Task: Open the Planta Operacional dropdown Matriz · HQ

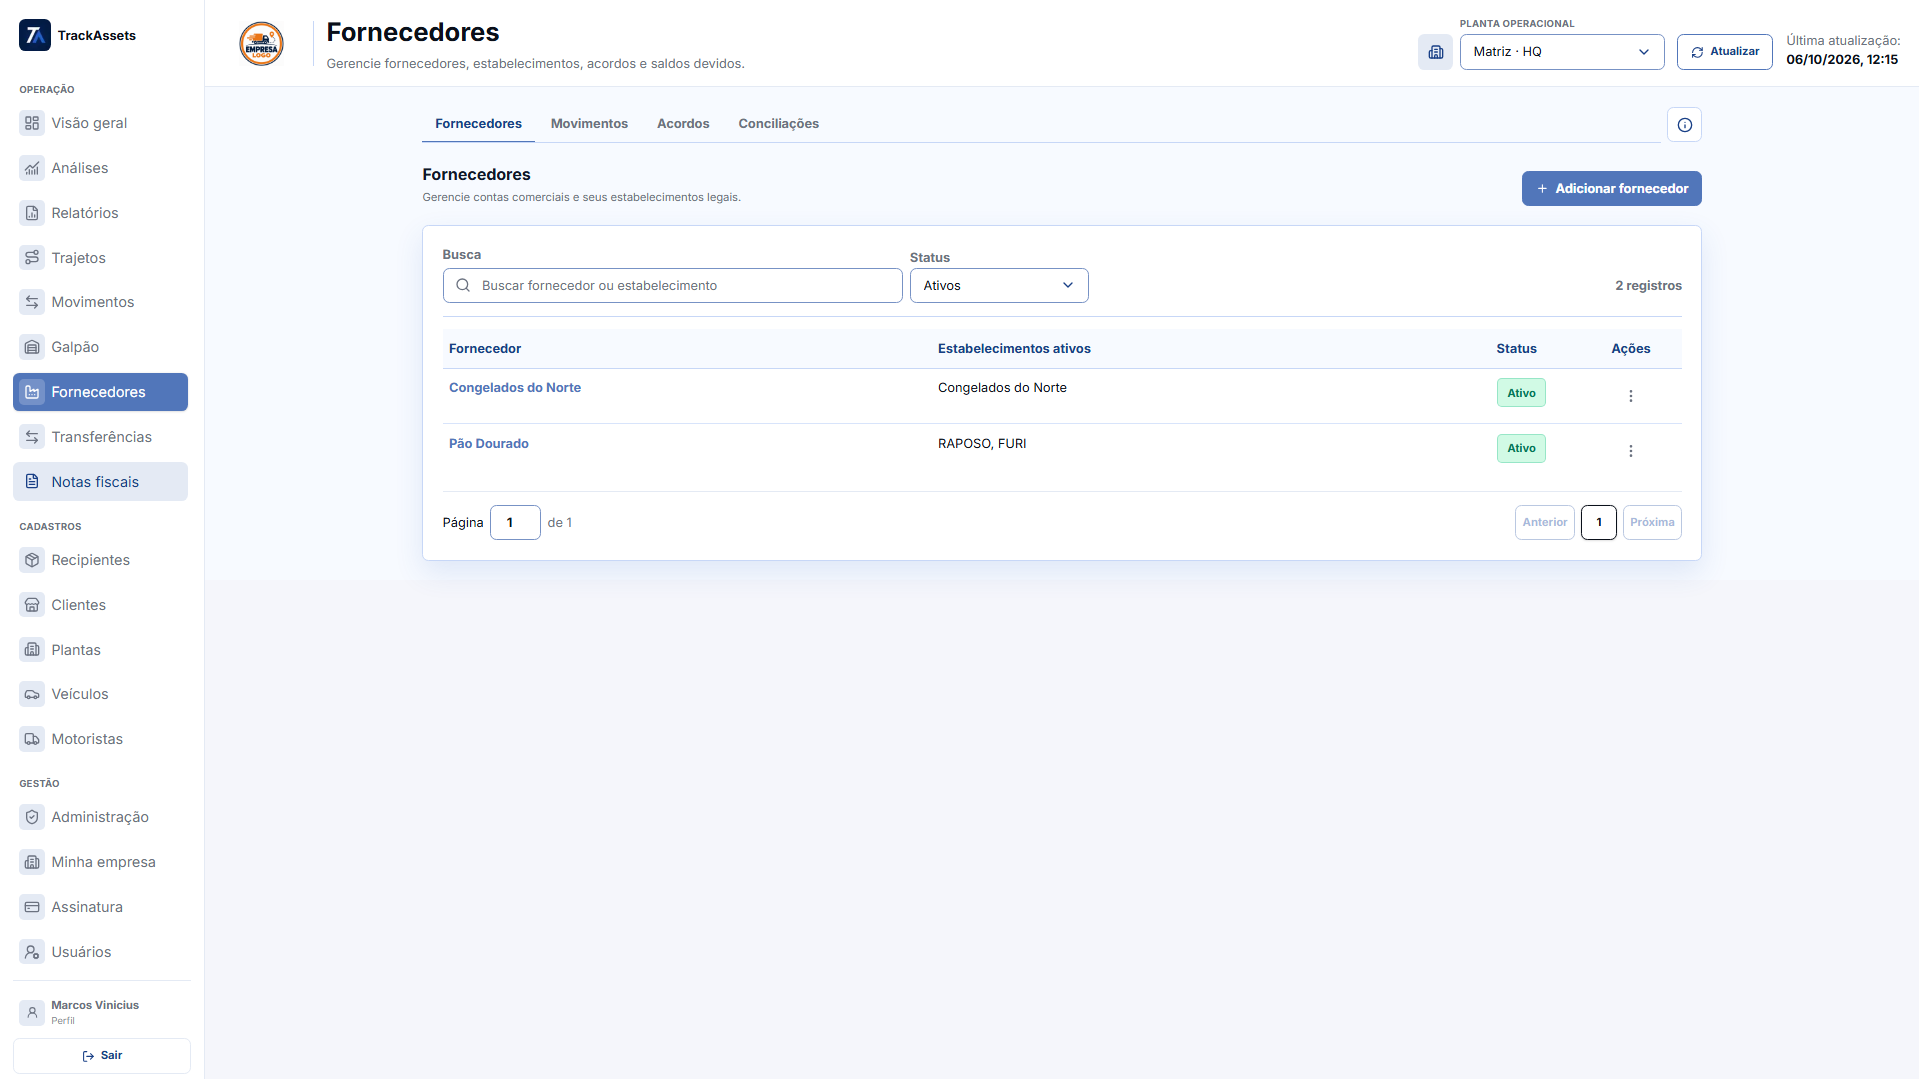Action: pyautogui.click(x=1561, y=52)
